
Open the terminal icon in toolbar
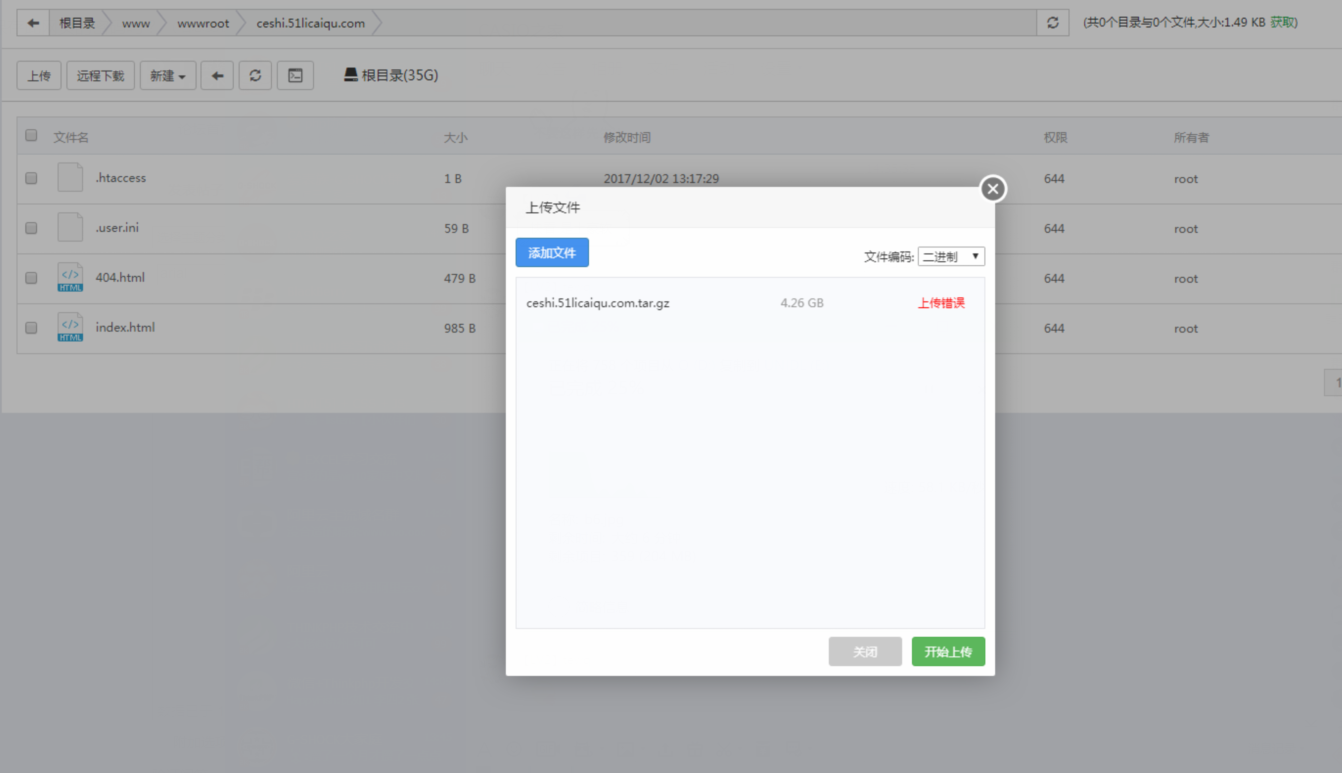pos(295,76)
